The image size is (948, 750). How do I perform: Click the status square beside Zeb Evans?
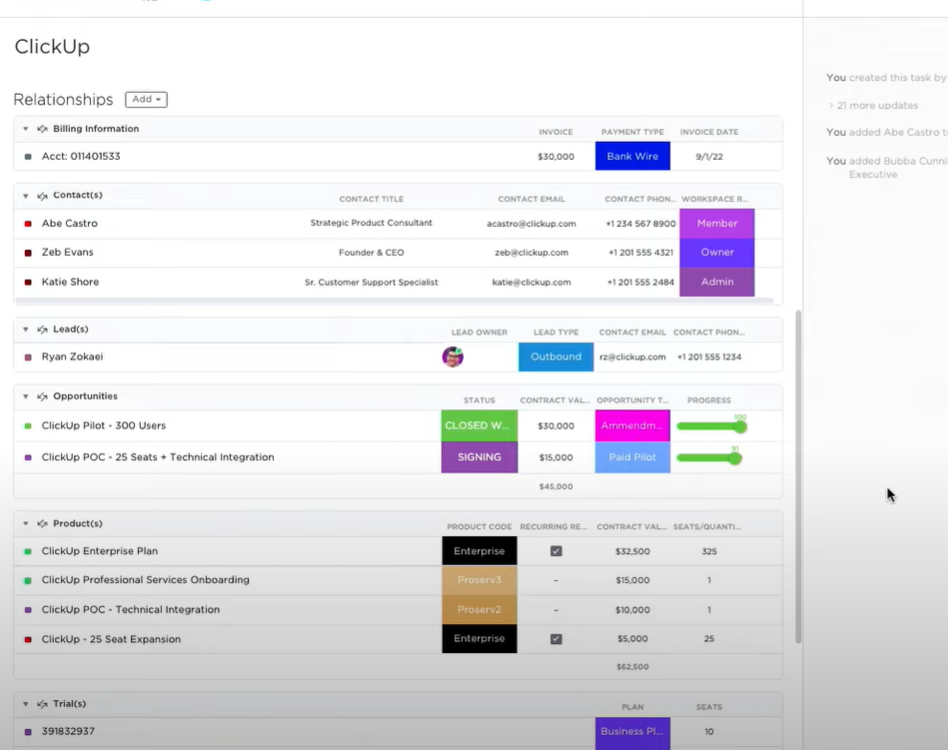coord(28,253)
